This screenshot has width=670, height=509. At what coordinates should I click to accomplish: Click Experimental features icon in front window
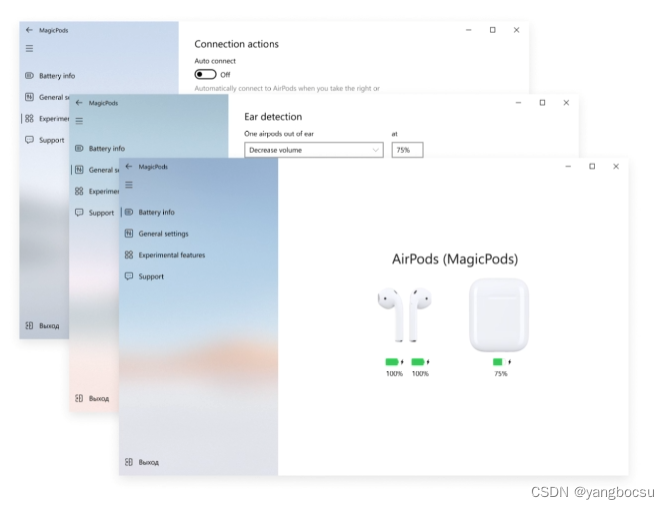click(129, 255)
